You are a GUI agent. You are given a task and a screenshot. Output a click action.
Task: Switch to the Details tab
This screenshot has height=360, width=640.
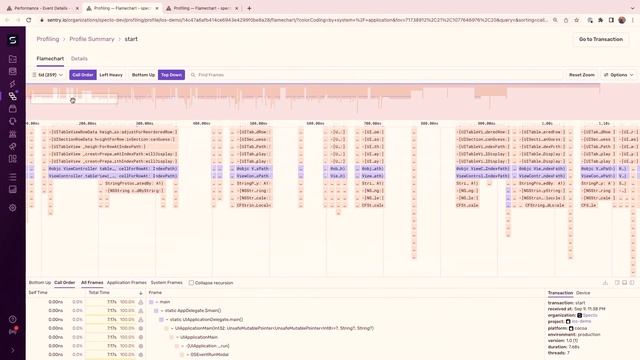(79, 59)
